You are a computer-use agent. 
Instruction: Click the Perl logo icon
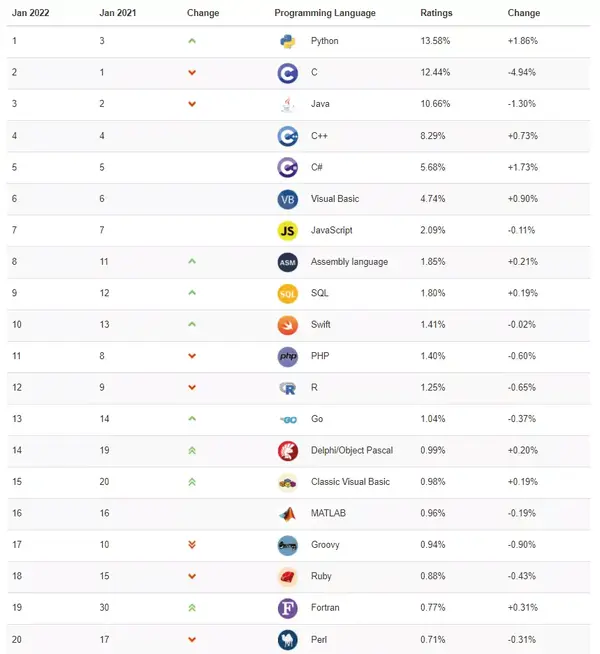[288, 640]
